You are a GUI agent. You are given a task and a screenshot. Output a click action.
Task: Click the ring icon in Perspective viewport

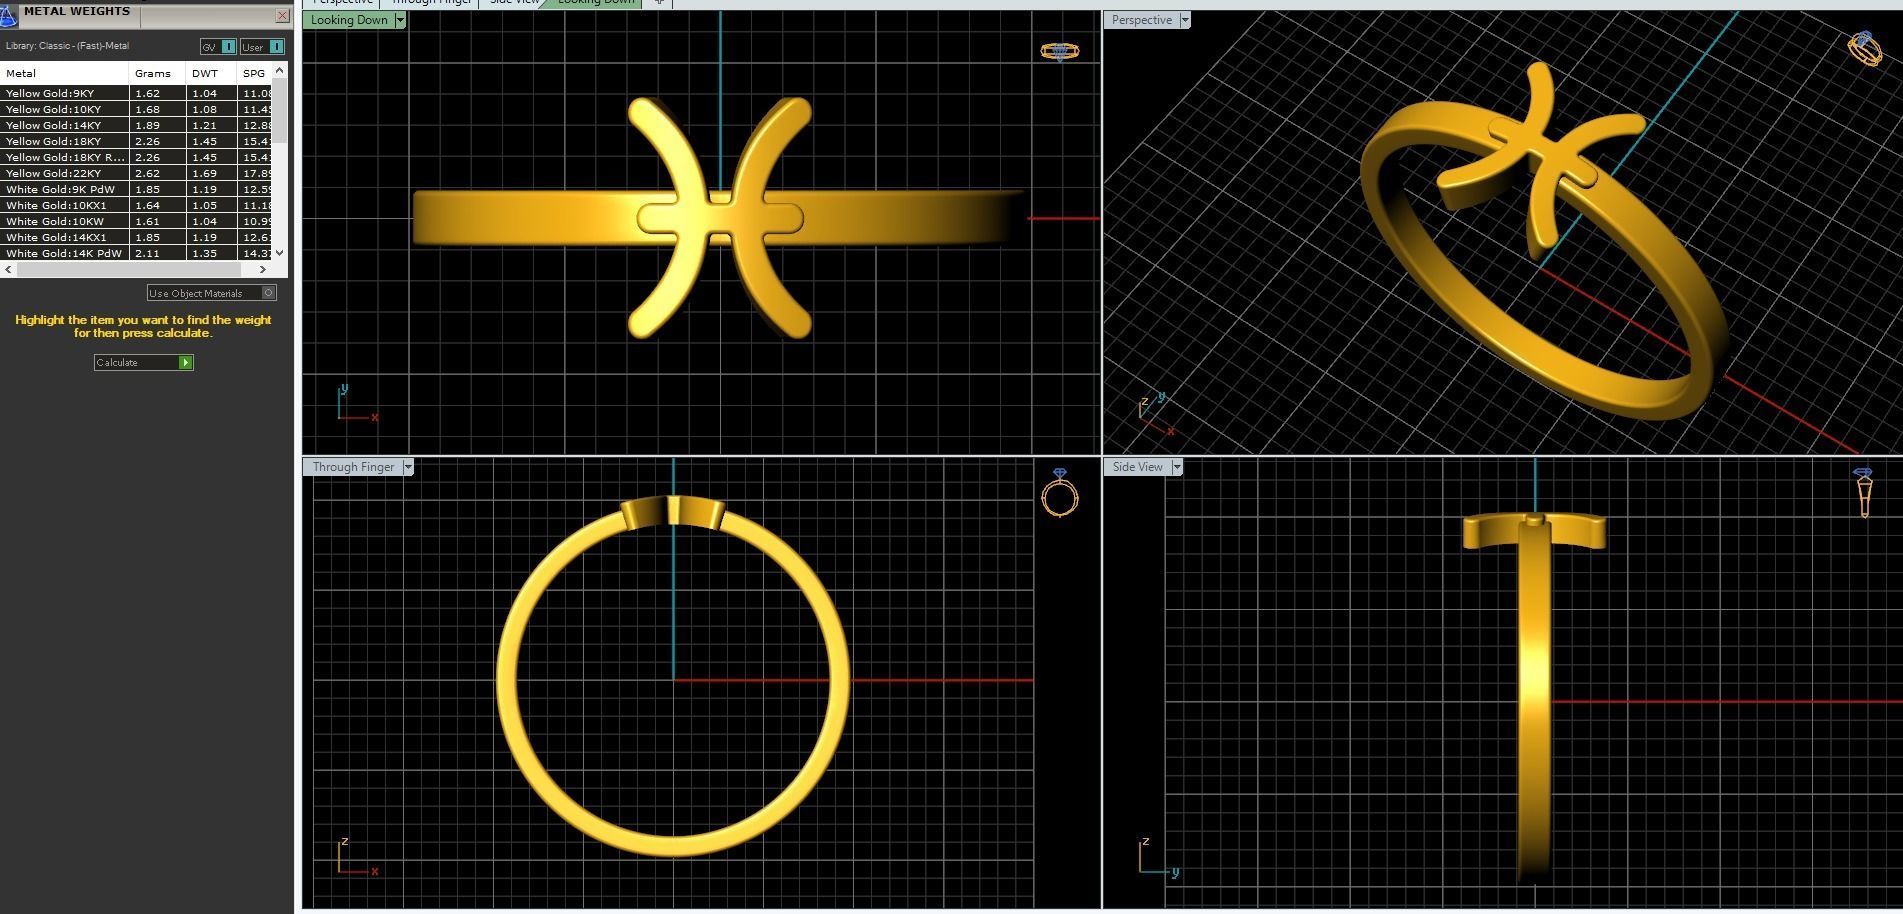1865,47
